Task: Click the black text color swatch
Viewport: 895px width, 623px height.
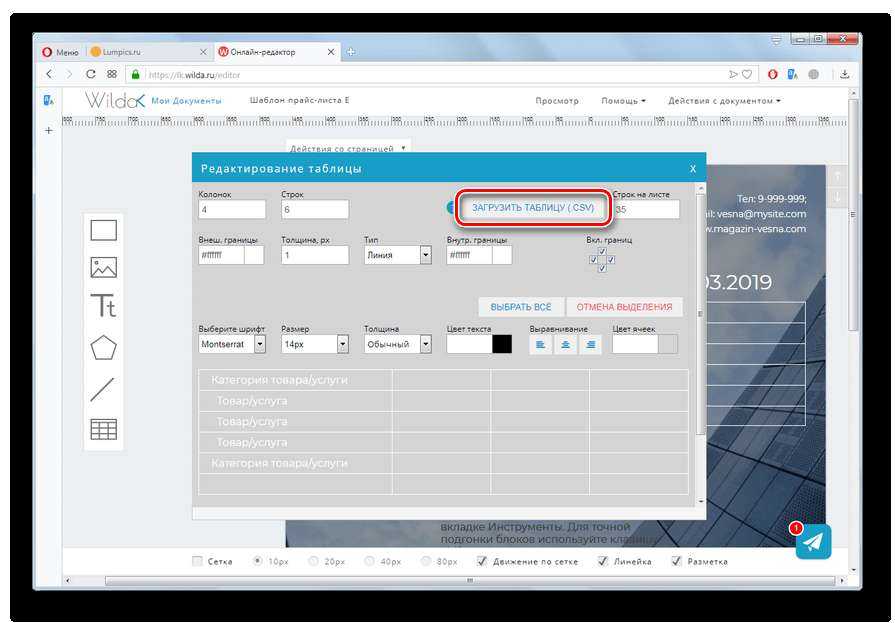Action: (x=502, y=344)
